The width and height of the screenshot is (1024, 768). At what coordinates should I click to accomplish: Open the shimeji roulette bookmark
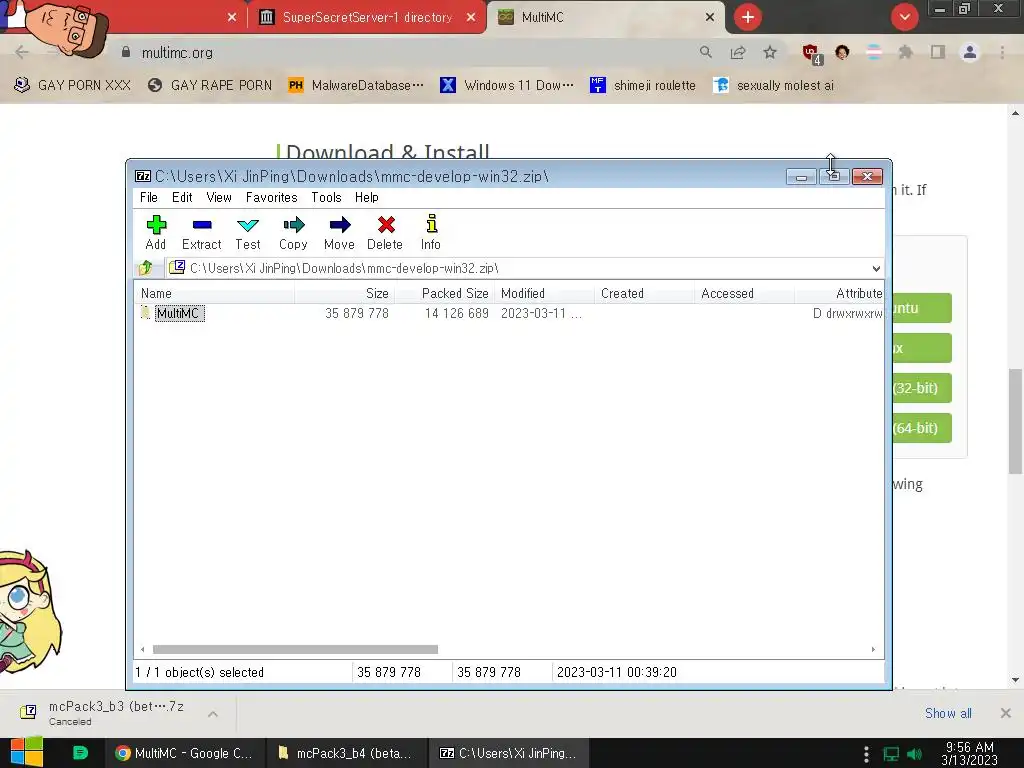click(643, 85)
